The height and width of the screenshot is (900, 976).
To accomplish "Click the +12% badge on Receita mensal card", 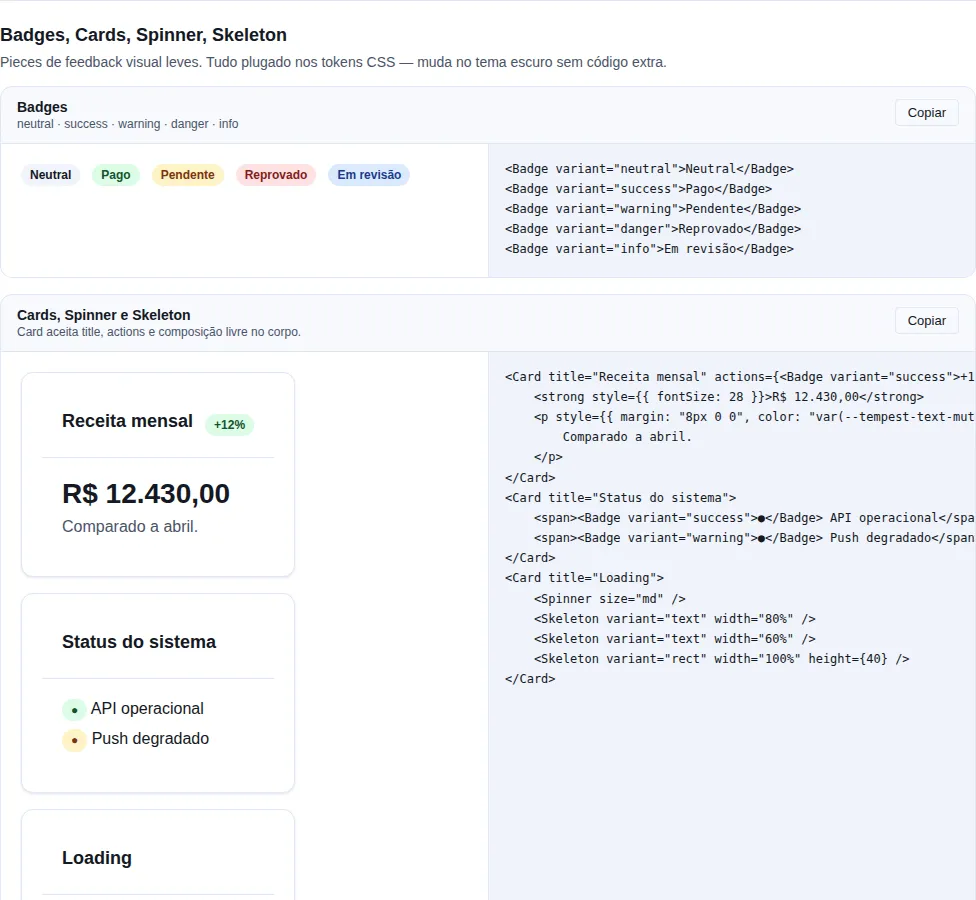I will coord(230,424).
